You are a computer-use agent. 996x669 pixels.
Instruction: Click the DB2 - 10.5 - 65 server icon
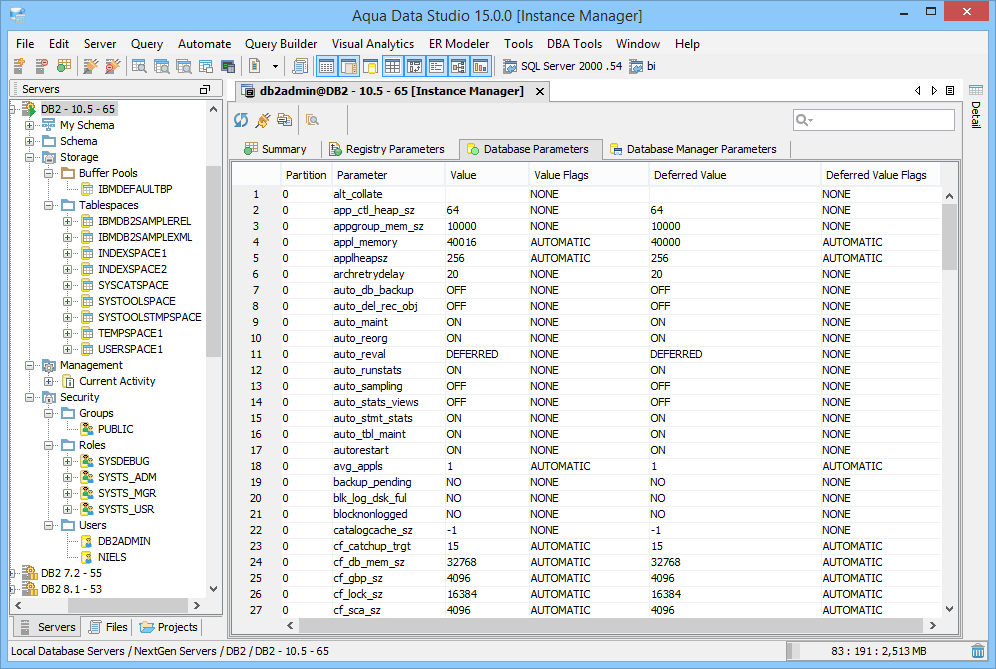pos(29,109)
